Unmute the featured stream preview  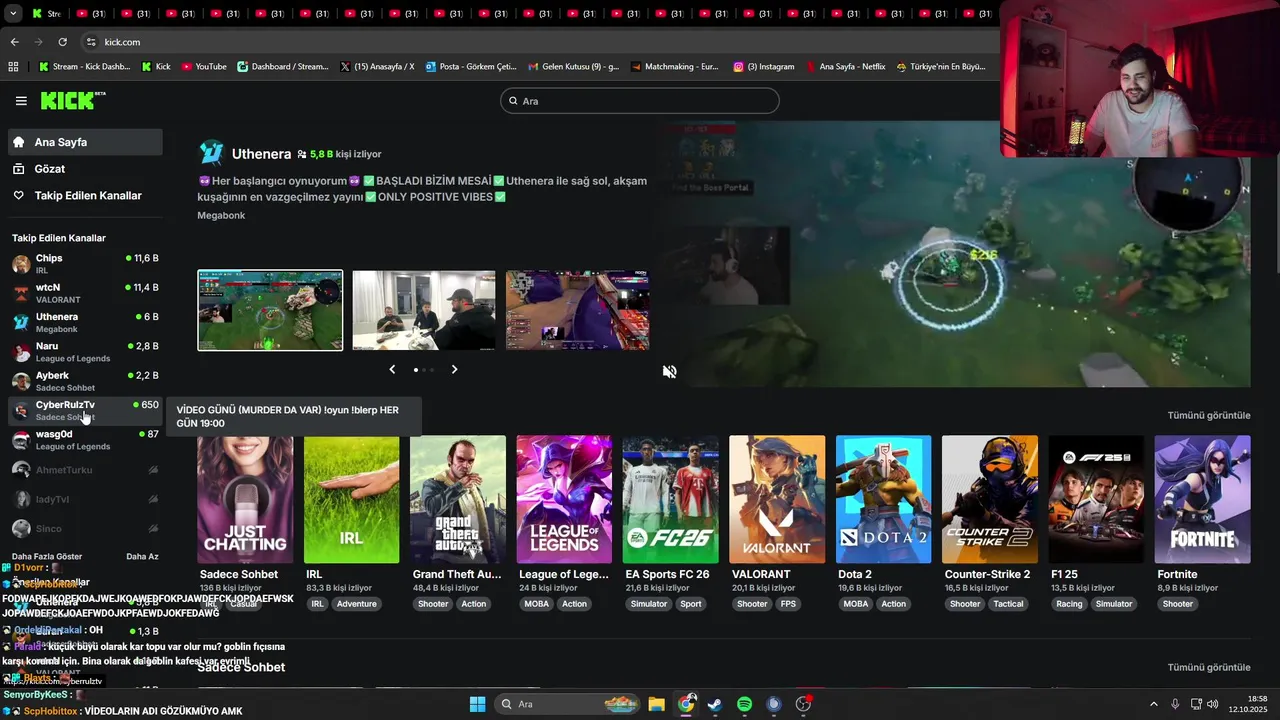click(670, 372)
